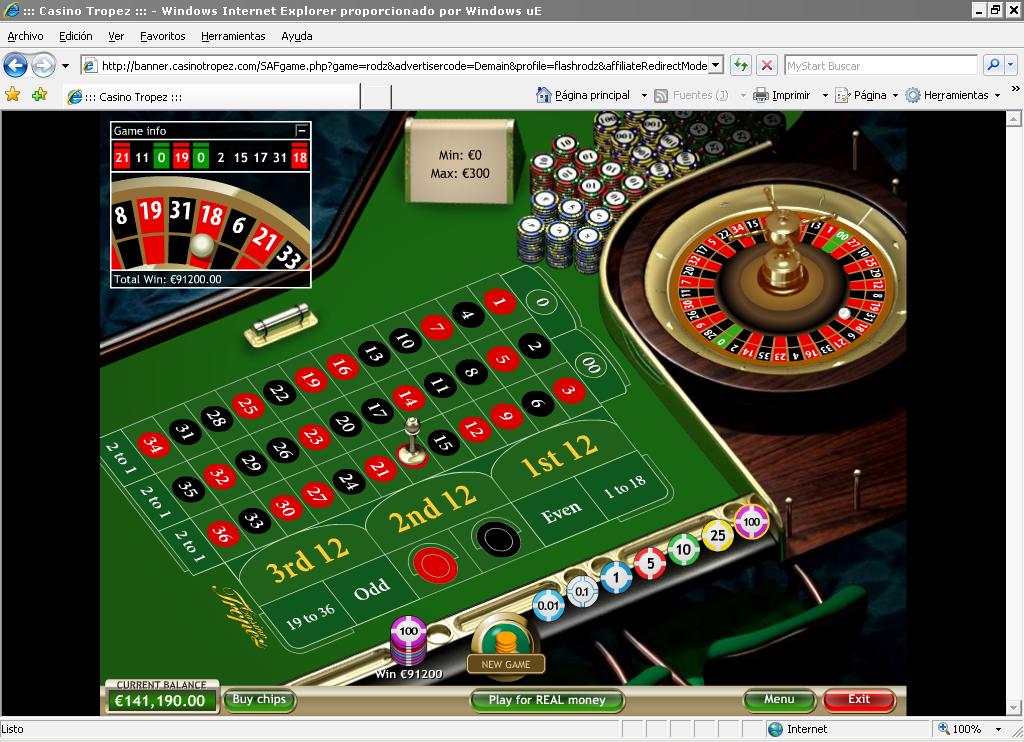Expand Herramientas toolbar dropdown arrow

coord(997,95)
